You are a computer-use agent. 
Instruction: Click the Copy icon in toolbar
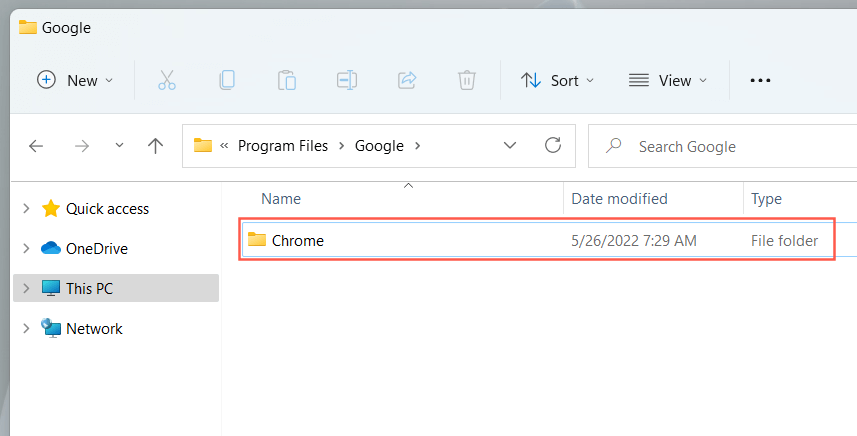[227, 81]
